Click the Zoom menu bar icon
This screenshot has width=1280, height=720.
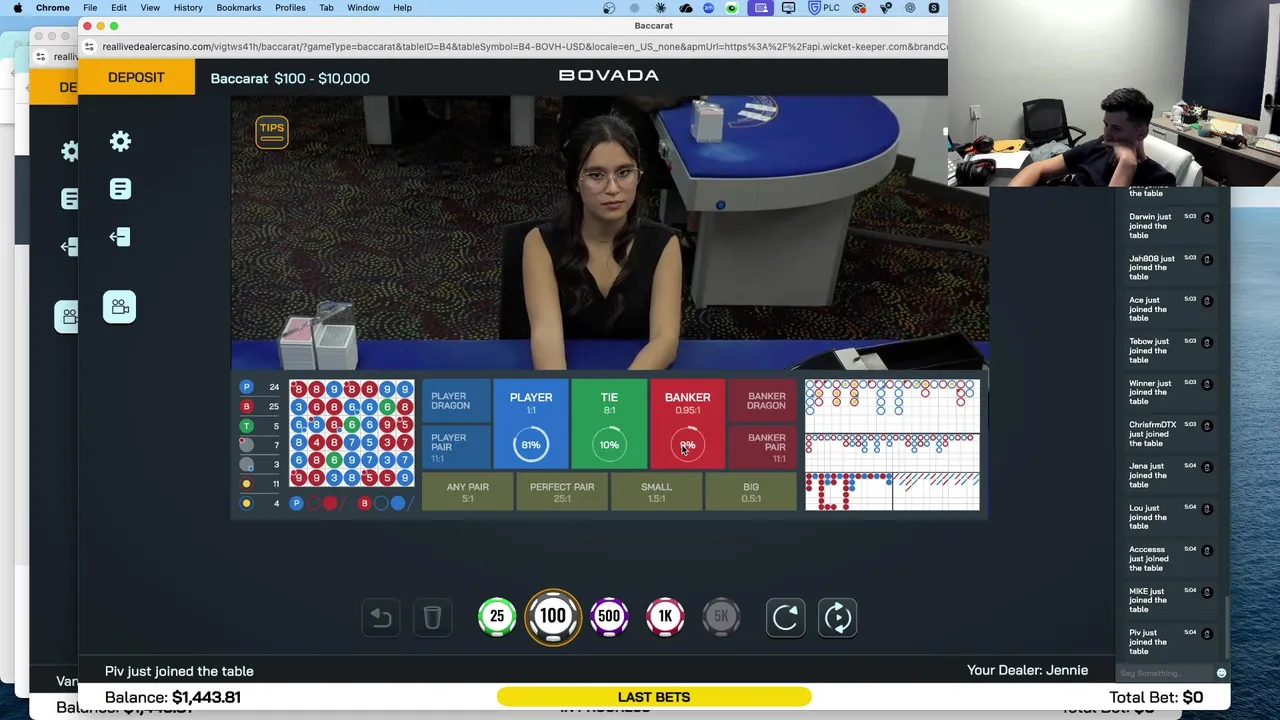709,8
